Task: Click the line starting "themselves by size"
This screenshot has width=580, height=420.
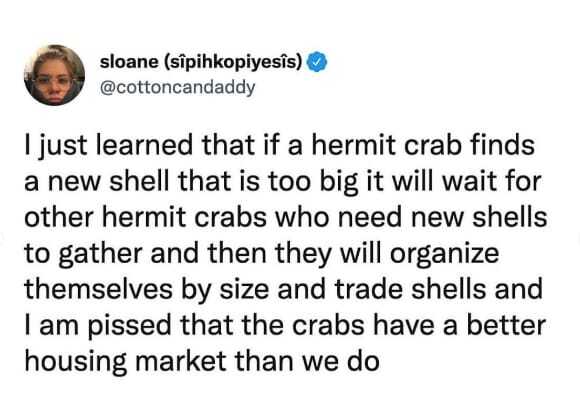Action: coord(284,290)
